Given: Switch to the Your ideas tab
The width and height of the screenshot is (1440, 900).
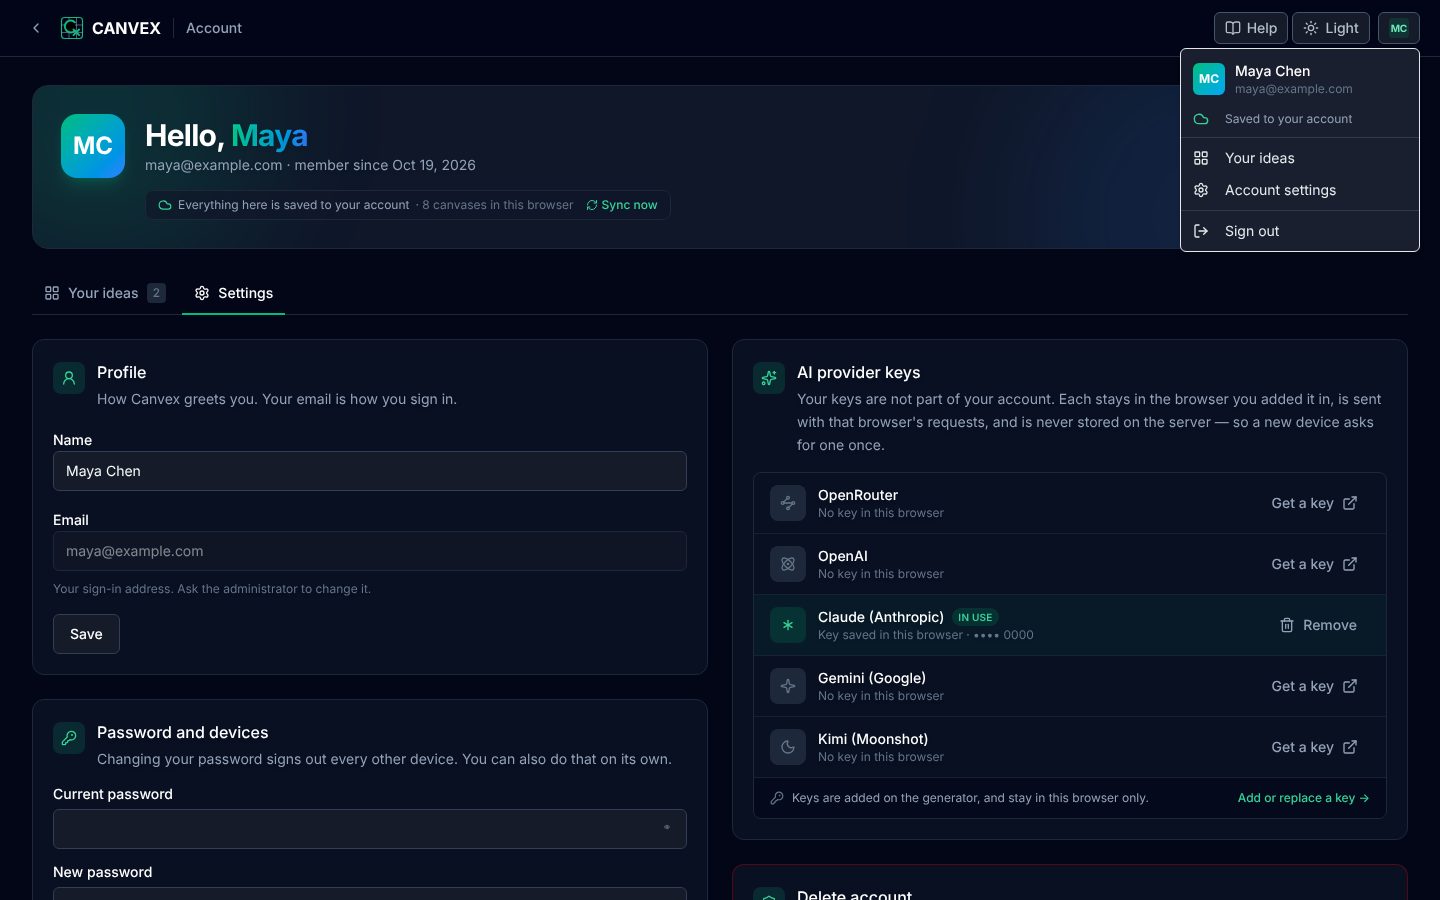Looking at the screenshot, I should click(104, 293).
